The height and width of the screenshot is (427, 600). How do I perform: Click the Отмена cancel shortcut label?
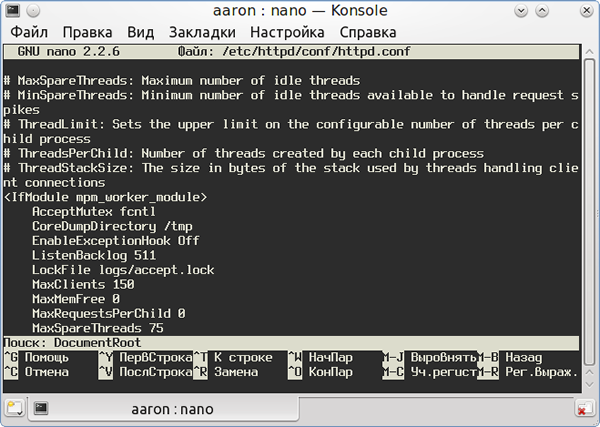coord(46,372)
